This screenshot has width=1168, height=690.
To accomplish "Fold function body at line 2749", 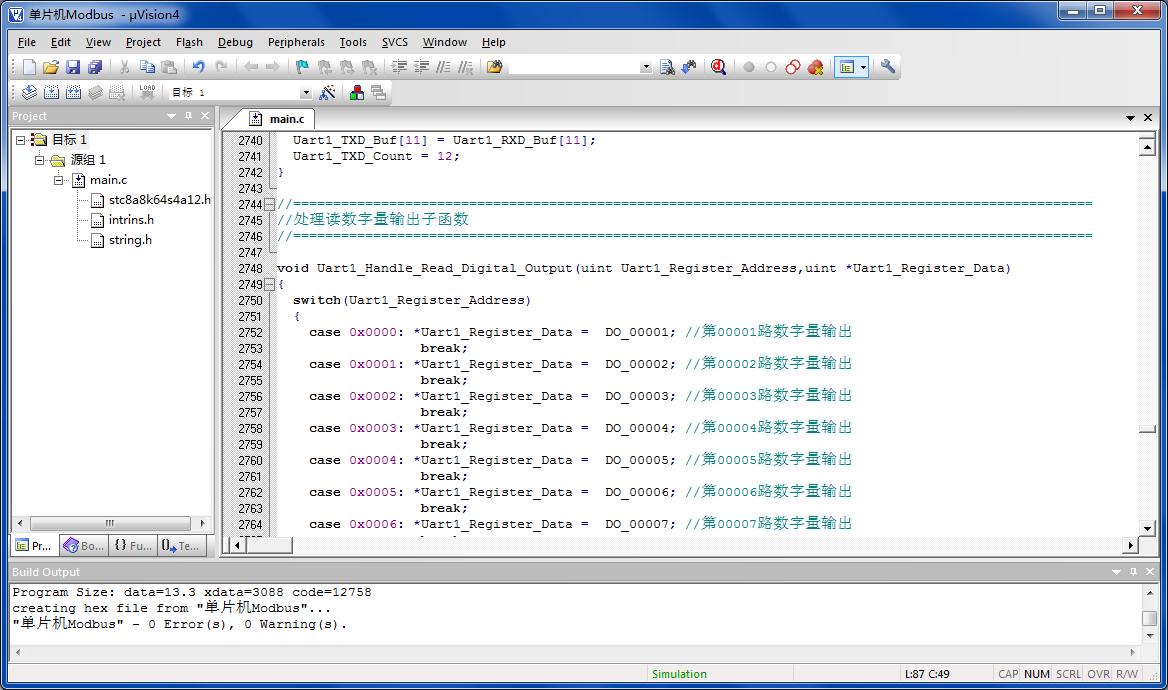I will pyautogui.click(x=270, y=285).
